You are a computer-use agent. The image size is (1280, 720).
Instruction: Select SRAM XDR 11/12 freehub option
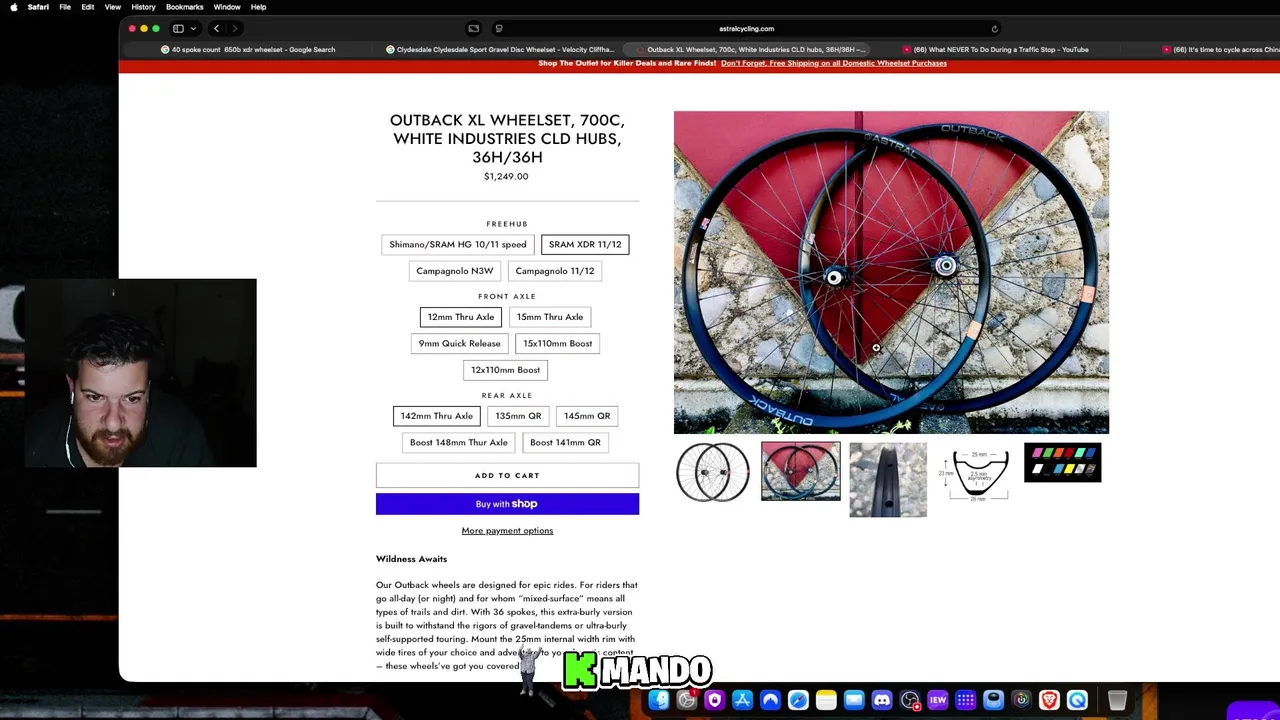(585, 244)
